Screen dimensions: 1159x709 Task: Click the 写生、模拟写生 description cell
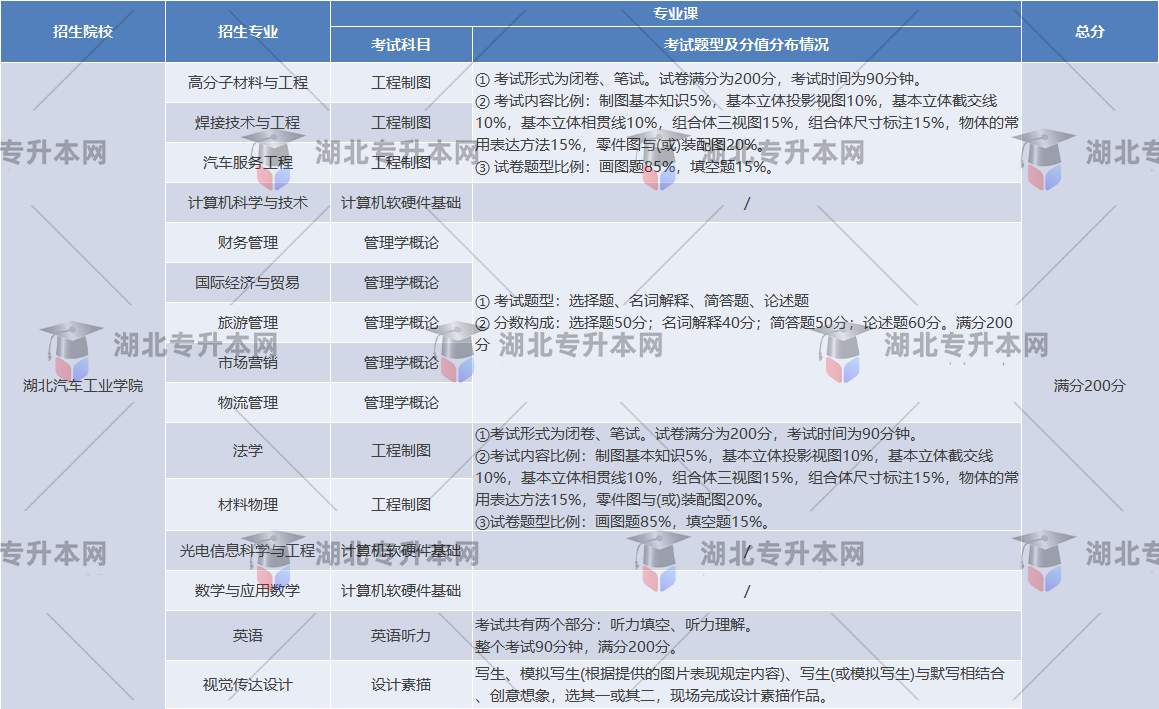coord(747,685)
